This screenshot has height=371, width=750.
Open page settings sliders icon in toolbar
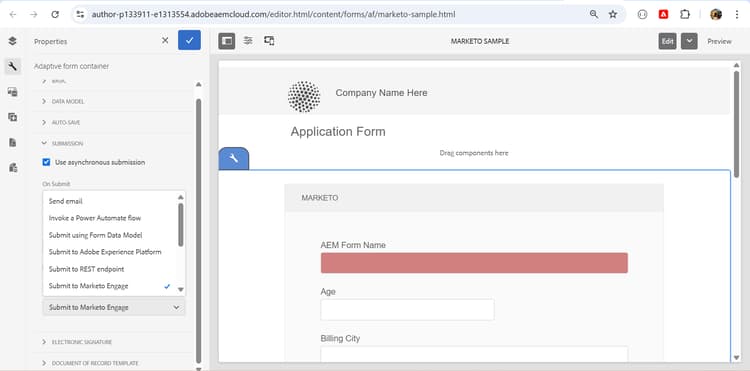pos(248,41)
